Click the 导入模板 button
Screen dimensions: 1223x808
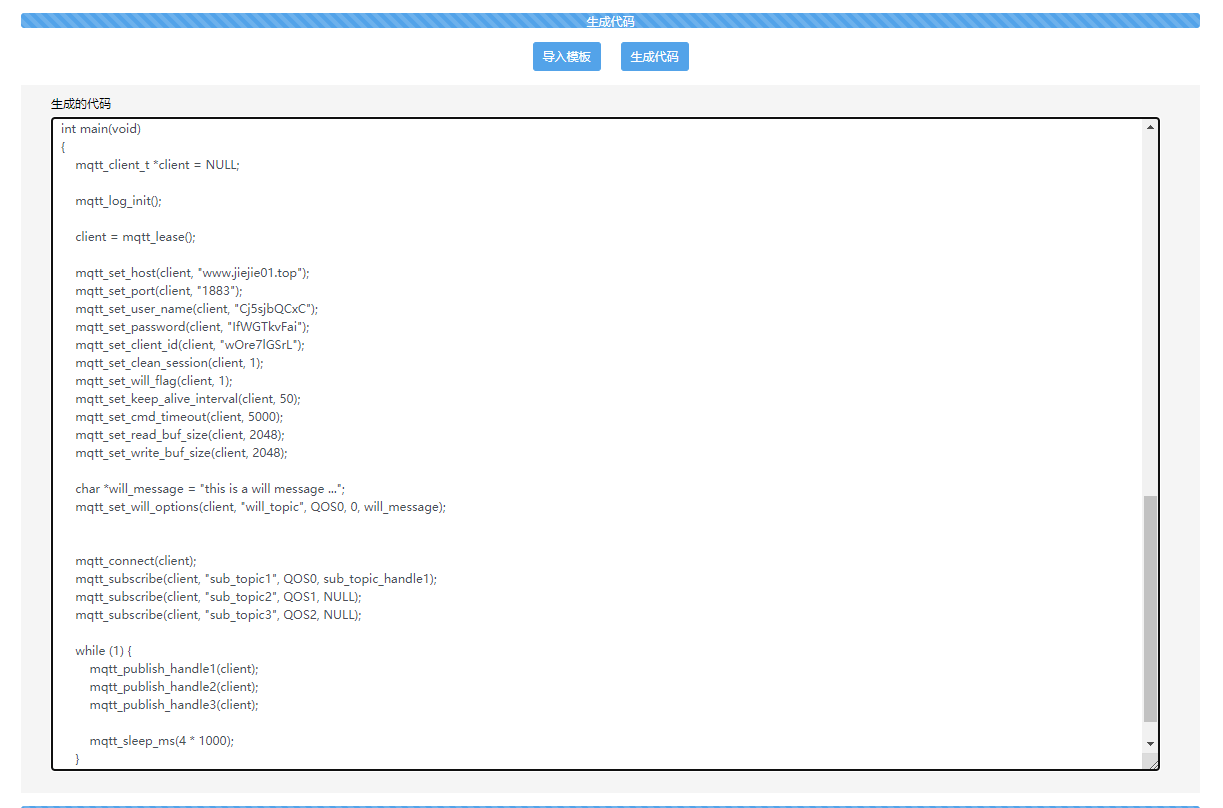click(566, 56)
